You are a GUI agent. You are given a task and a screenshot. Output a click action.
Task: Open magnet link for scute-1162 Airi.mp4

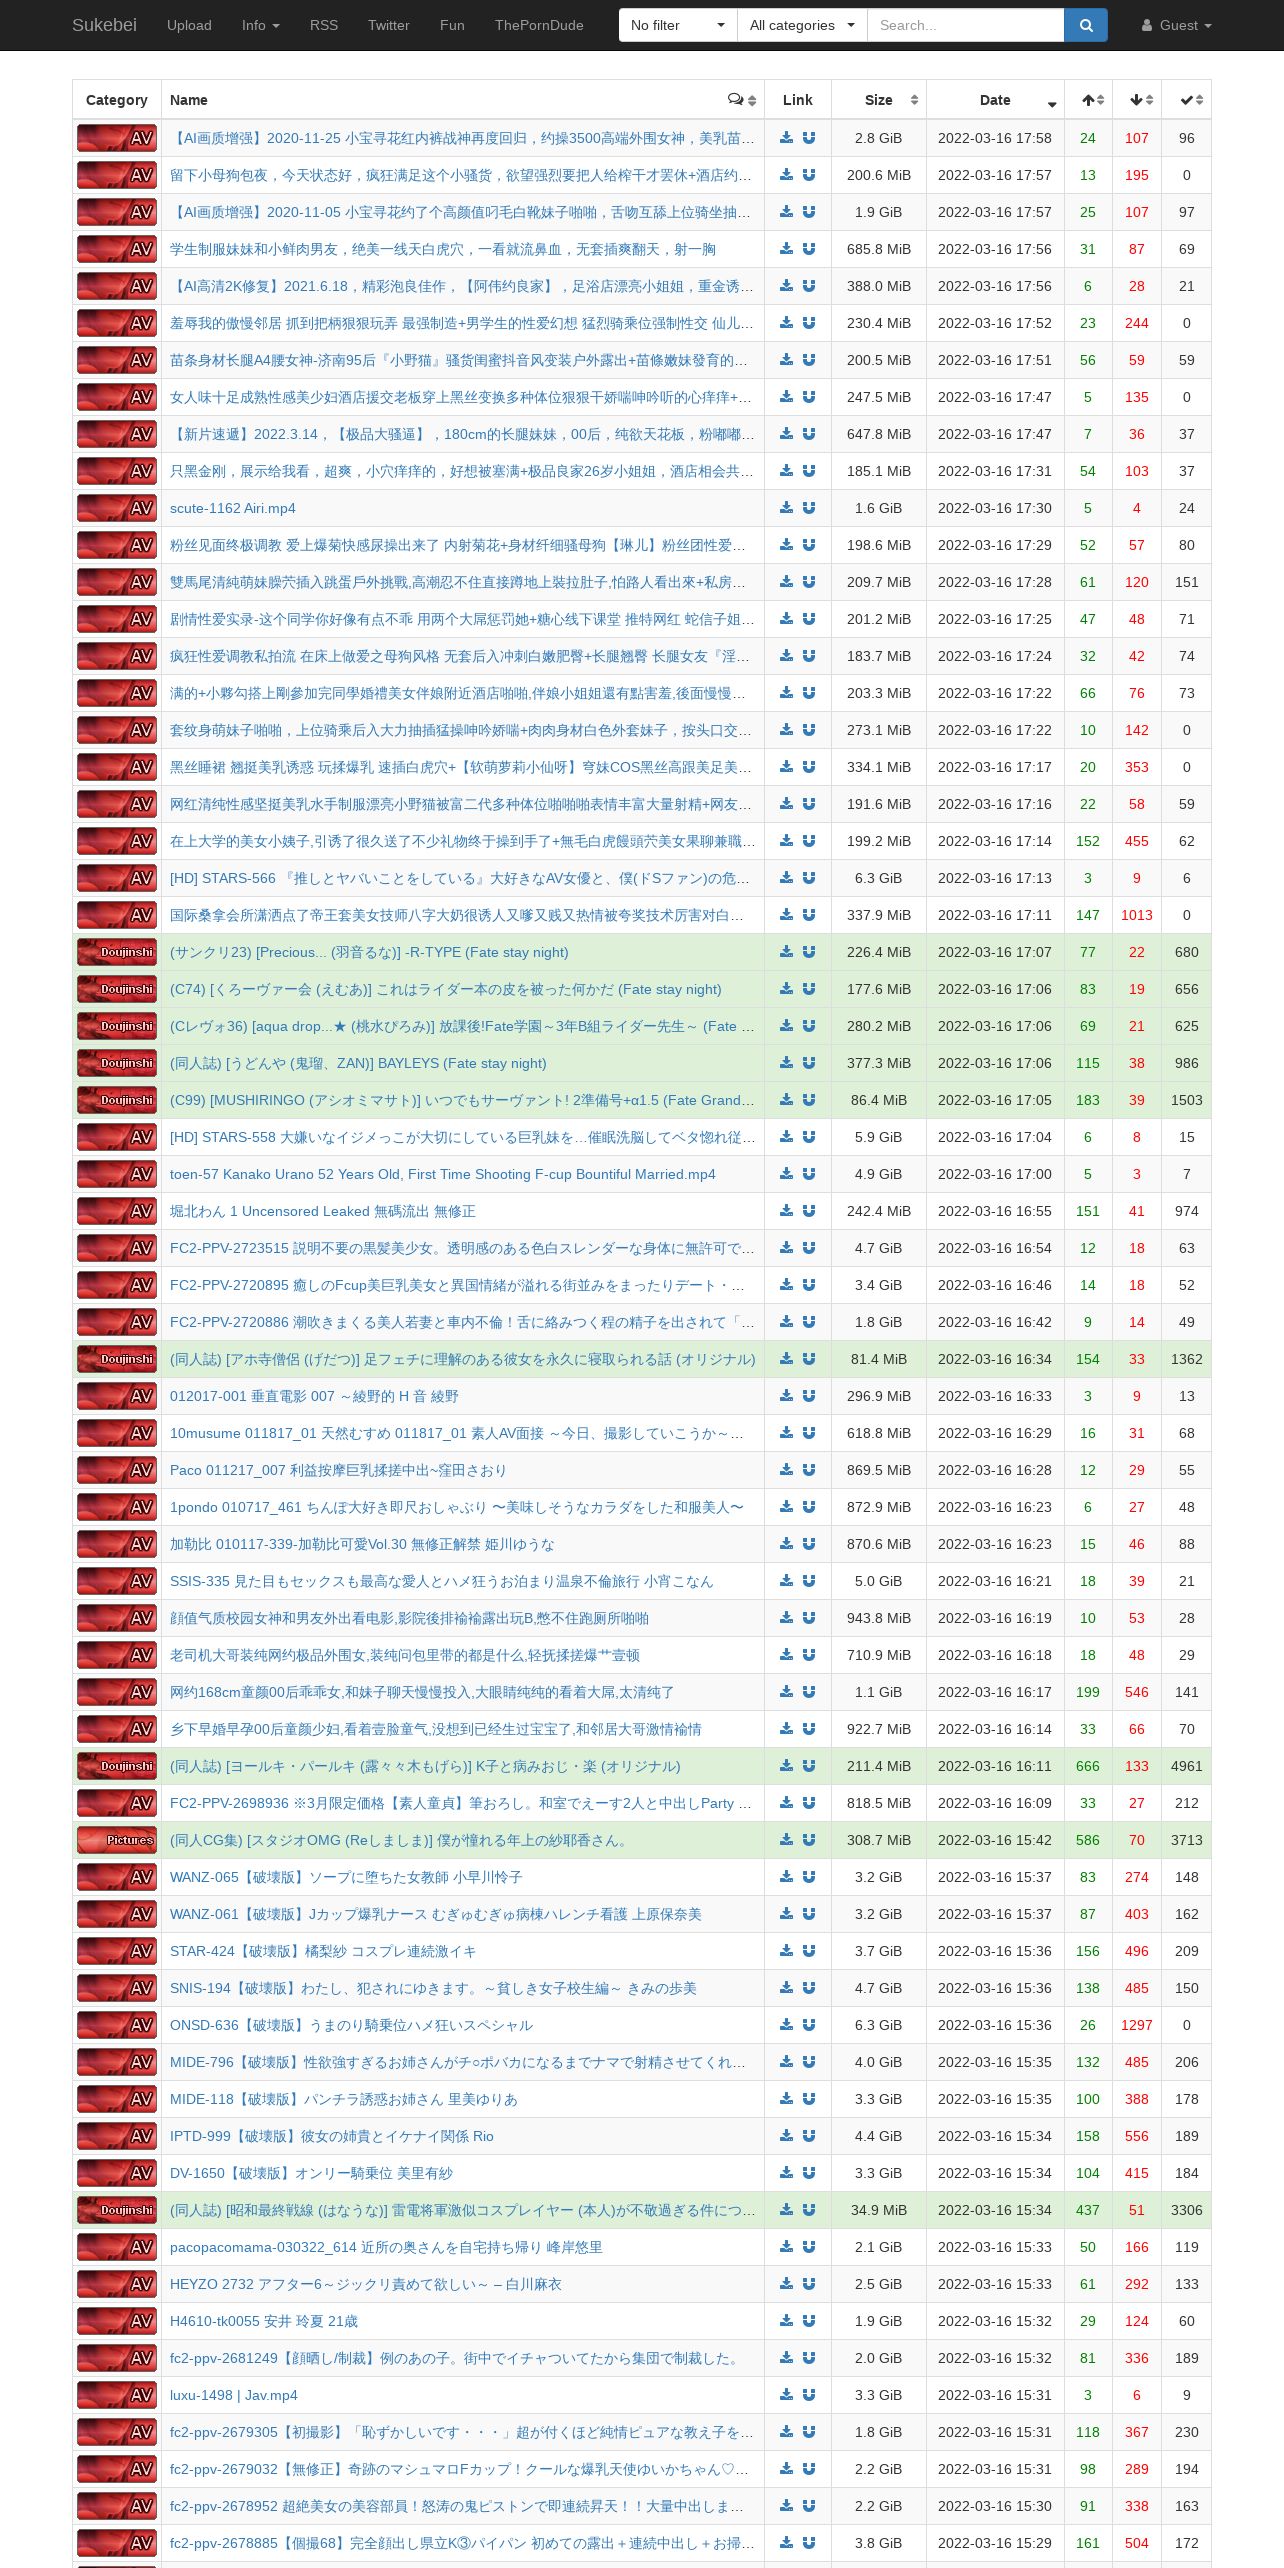click(x=809, y=508)
